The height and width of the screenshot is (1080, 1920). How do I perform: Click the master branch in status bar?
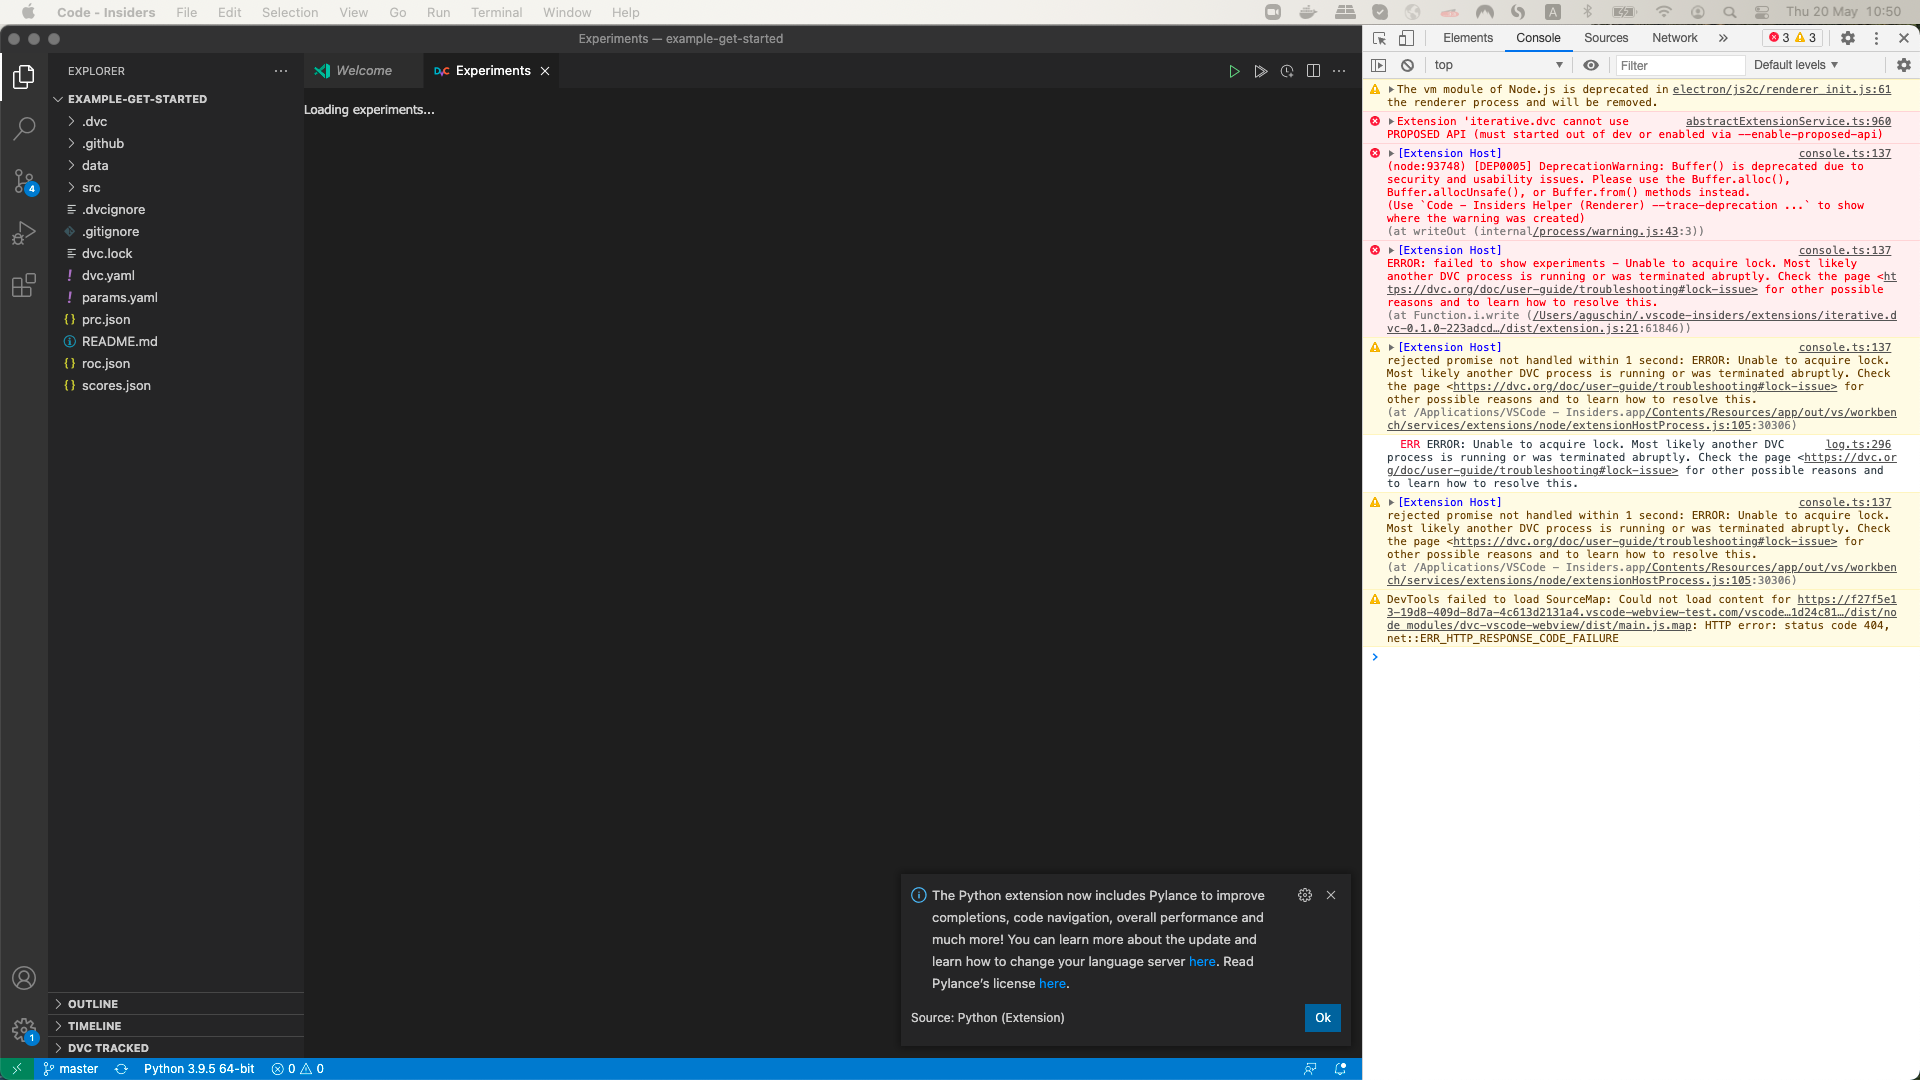71,1069
